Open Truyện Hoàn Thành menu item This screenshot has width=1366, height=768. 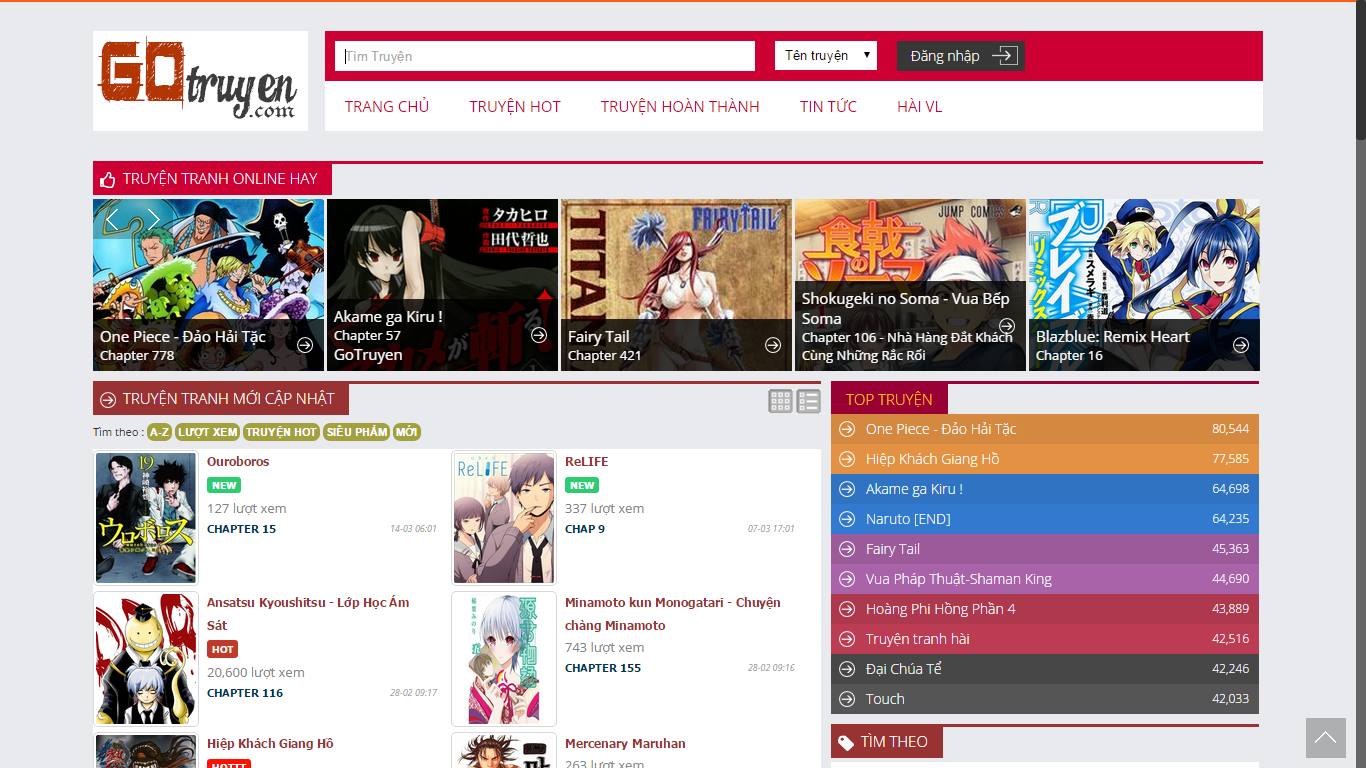[680, 106]
